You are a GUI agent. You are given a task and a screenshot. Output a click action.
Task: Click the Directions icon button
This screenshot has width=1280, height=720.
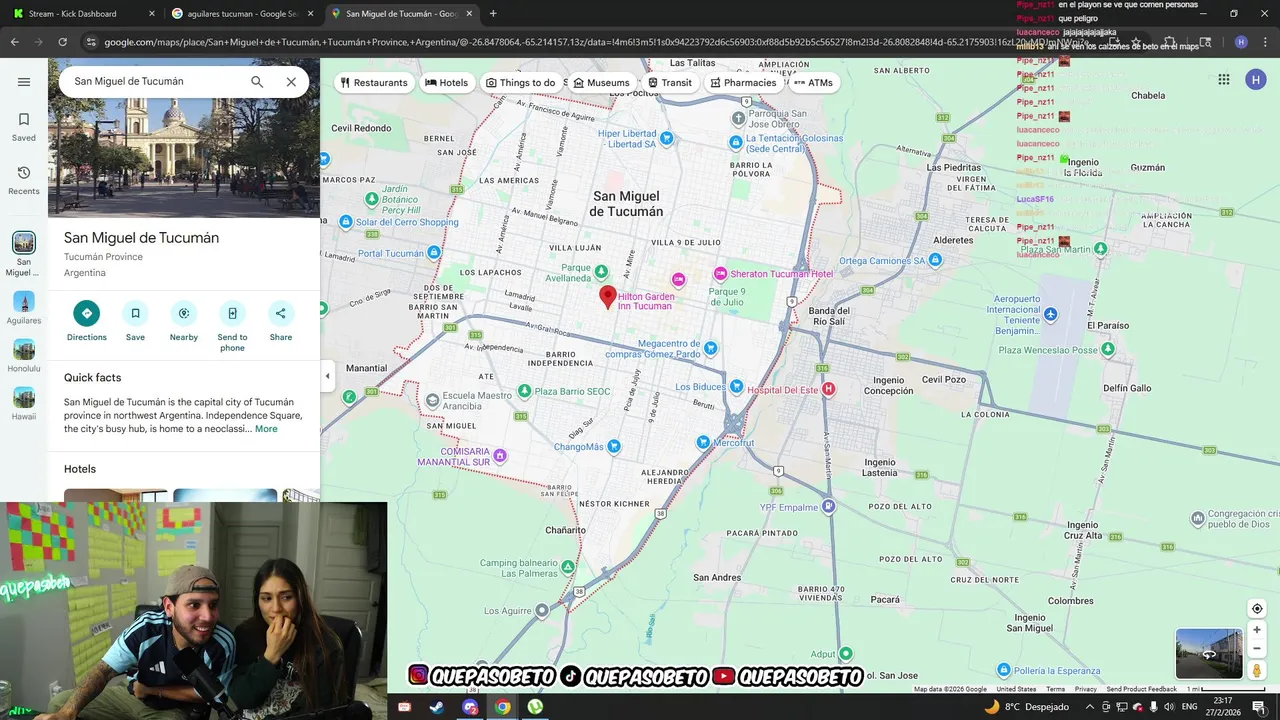[x=87, y=313]
